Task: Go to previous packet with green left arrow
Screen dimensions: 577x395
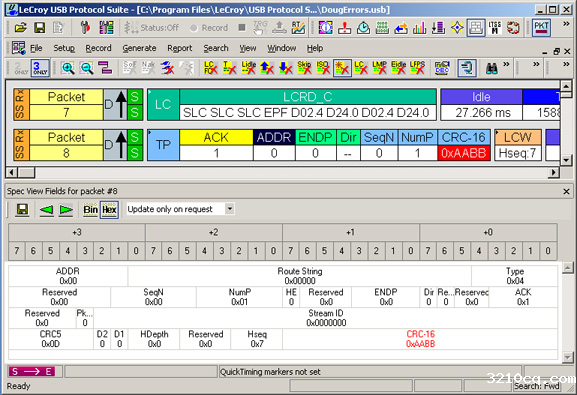Action: pyautogui.click(x=46, y=210)
